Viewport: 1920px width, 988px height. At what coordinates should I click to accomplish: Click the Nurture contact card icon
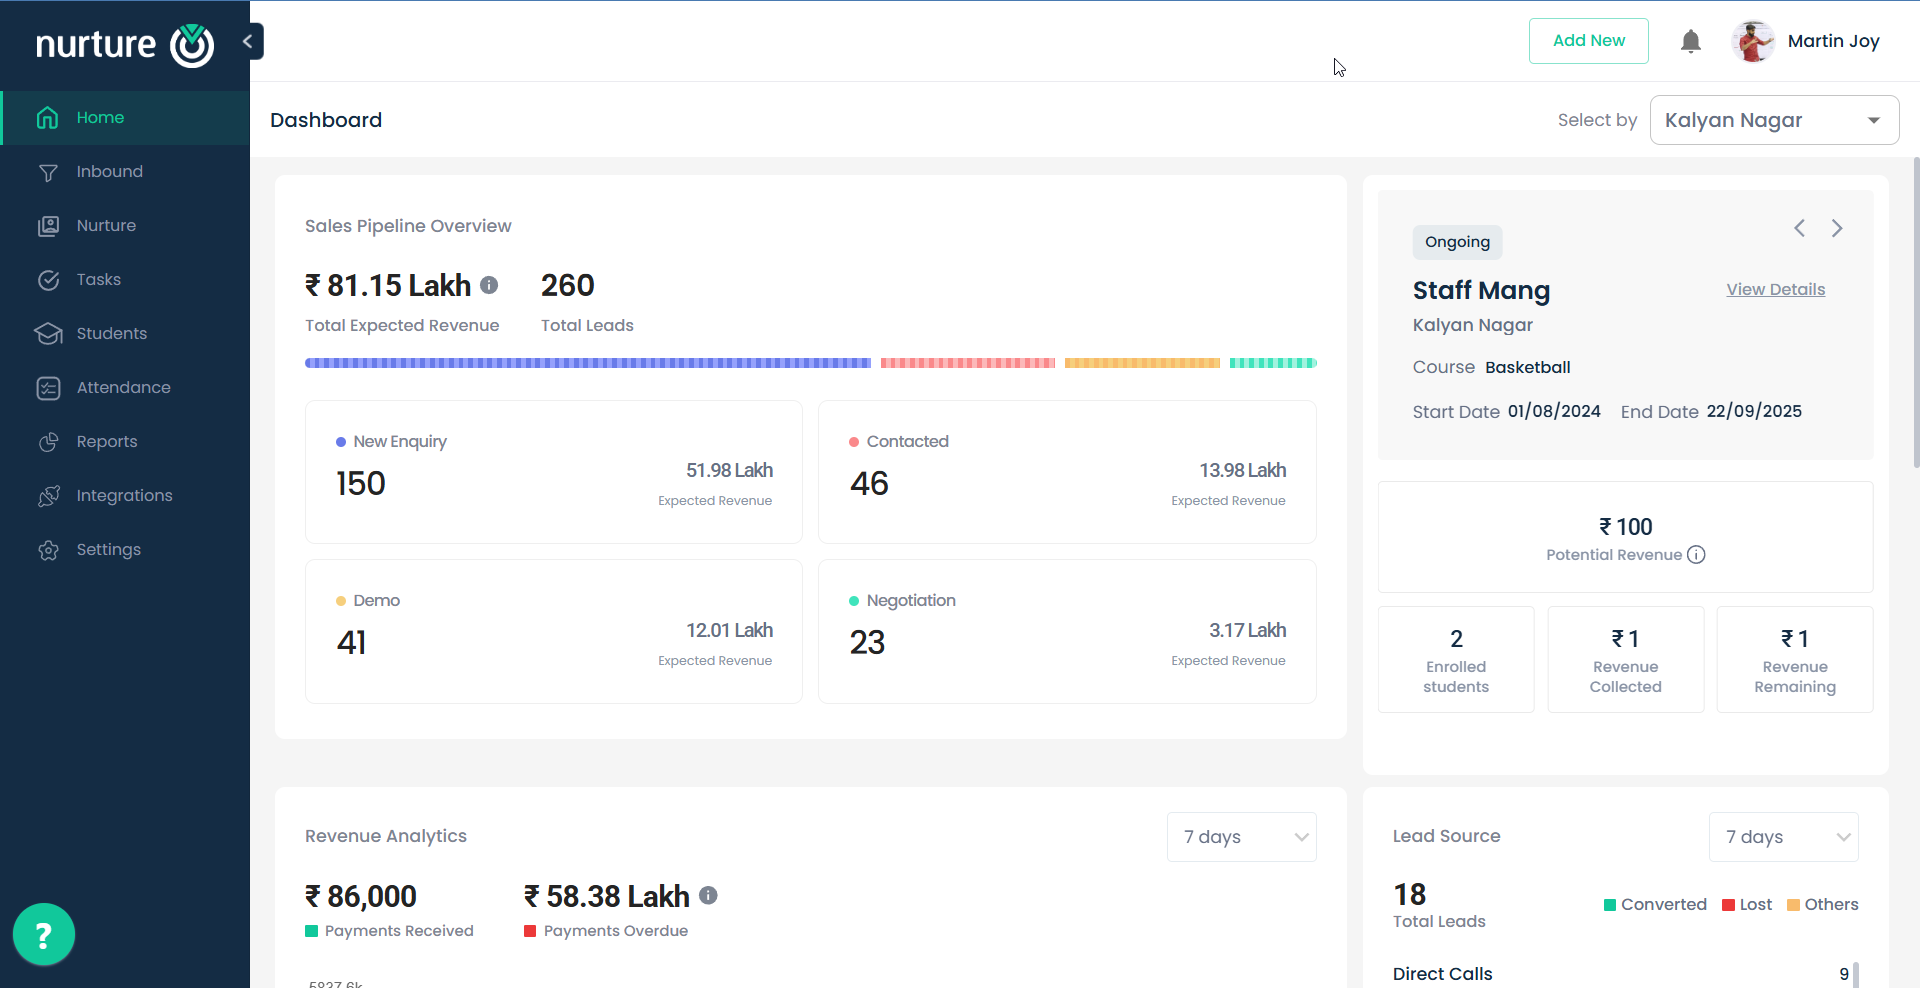[48, 226]
